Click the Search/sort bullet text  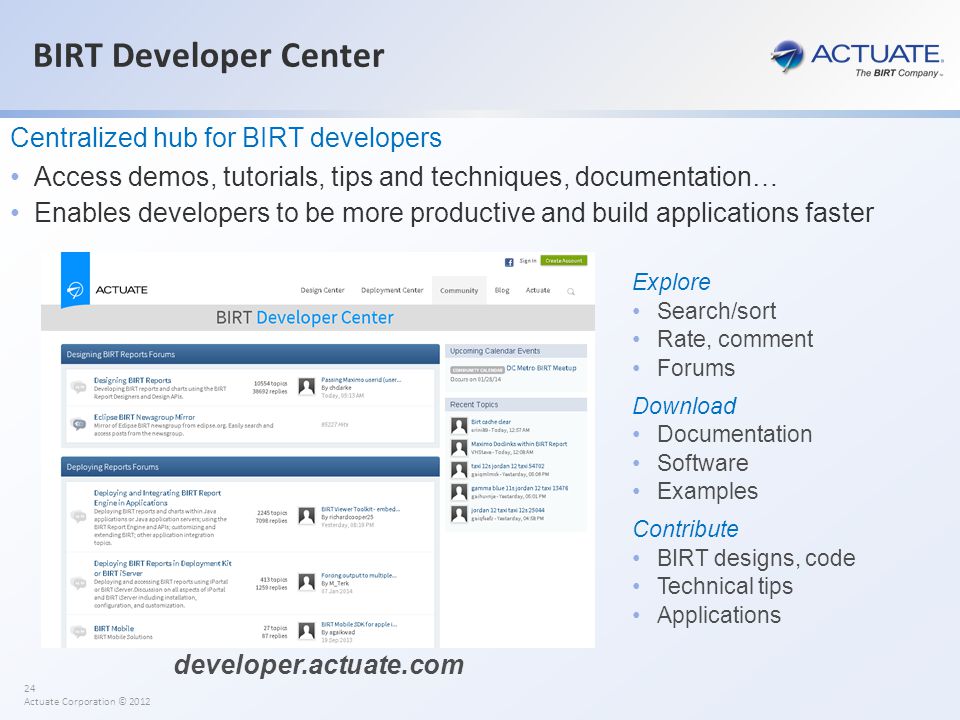716,312
